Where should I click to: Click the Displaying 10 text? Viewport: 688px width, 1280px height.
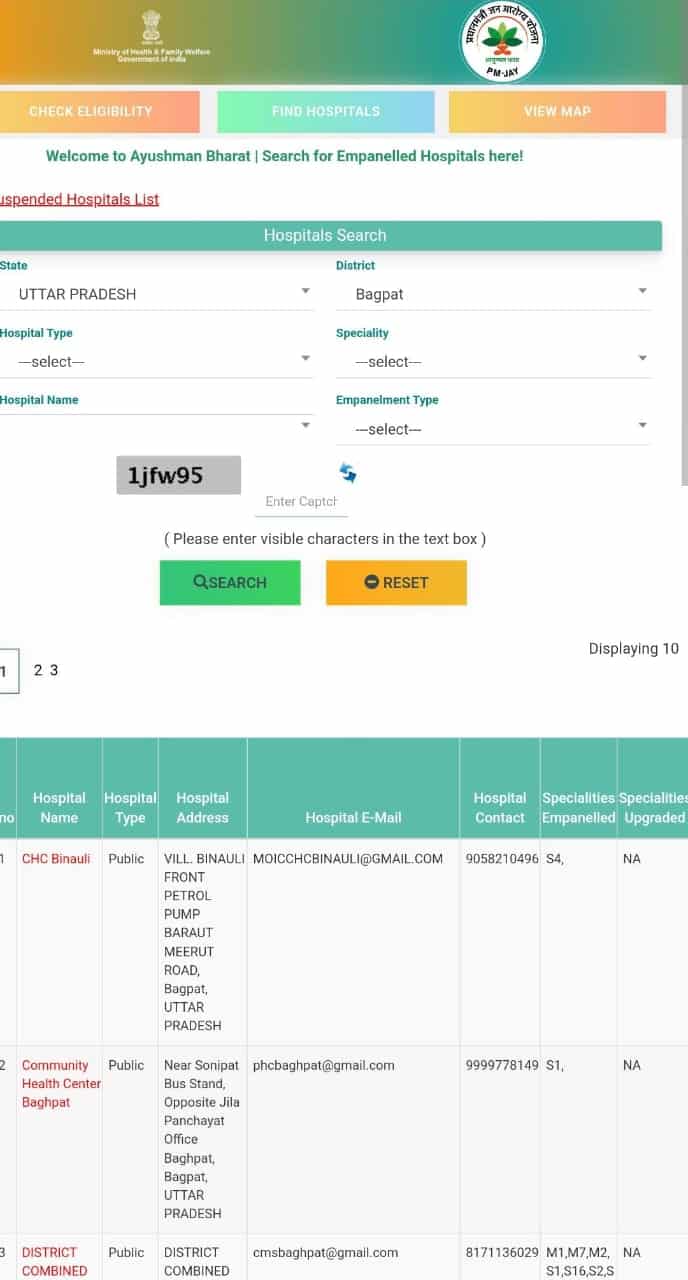pyautogui.click(x=634, y=649)
